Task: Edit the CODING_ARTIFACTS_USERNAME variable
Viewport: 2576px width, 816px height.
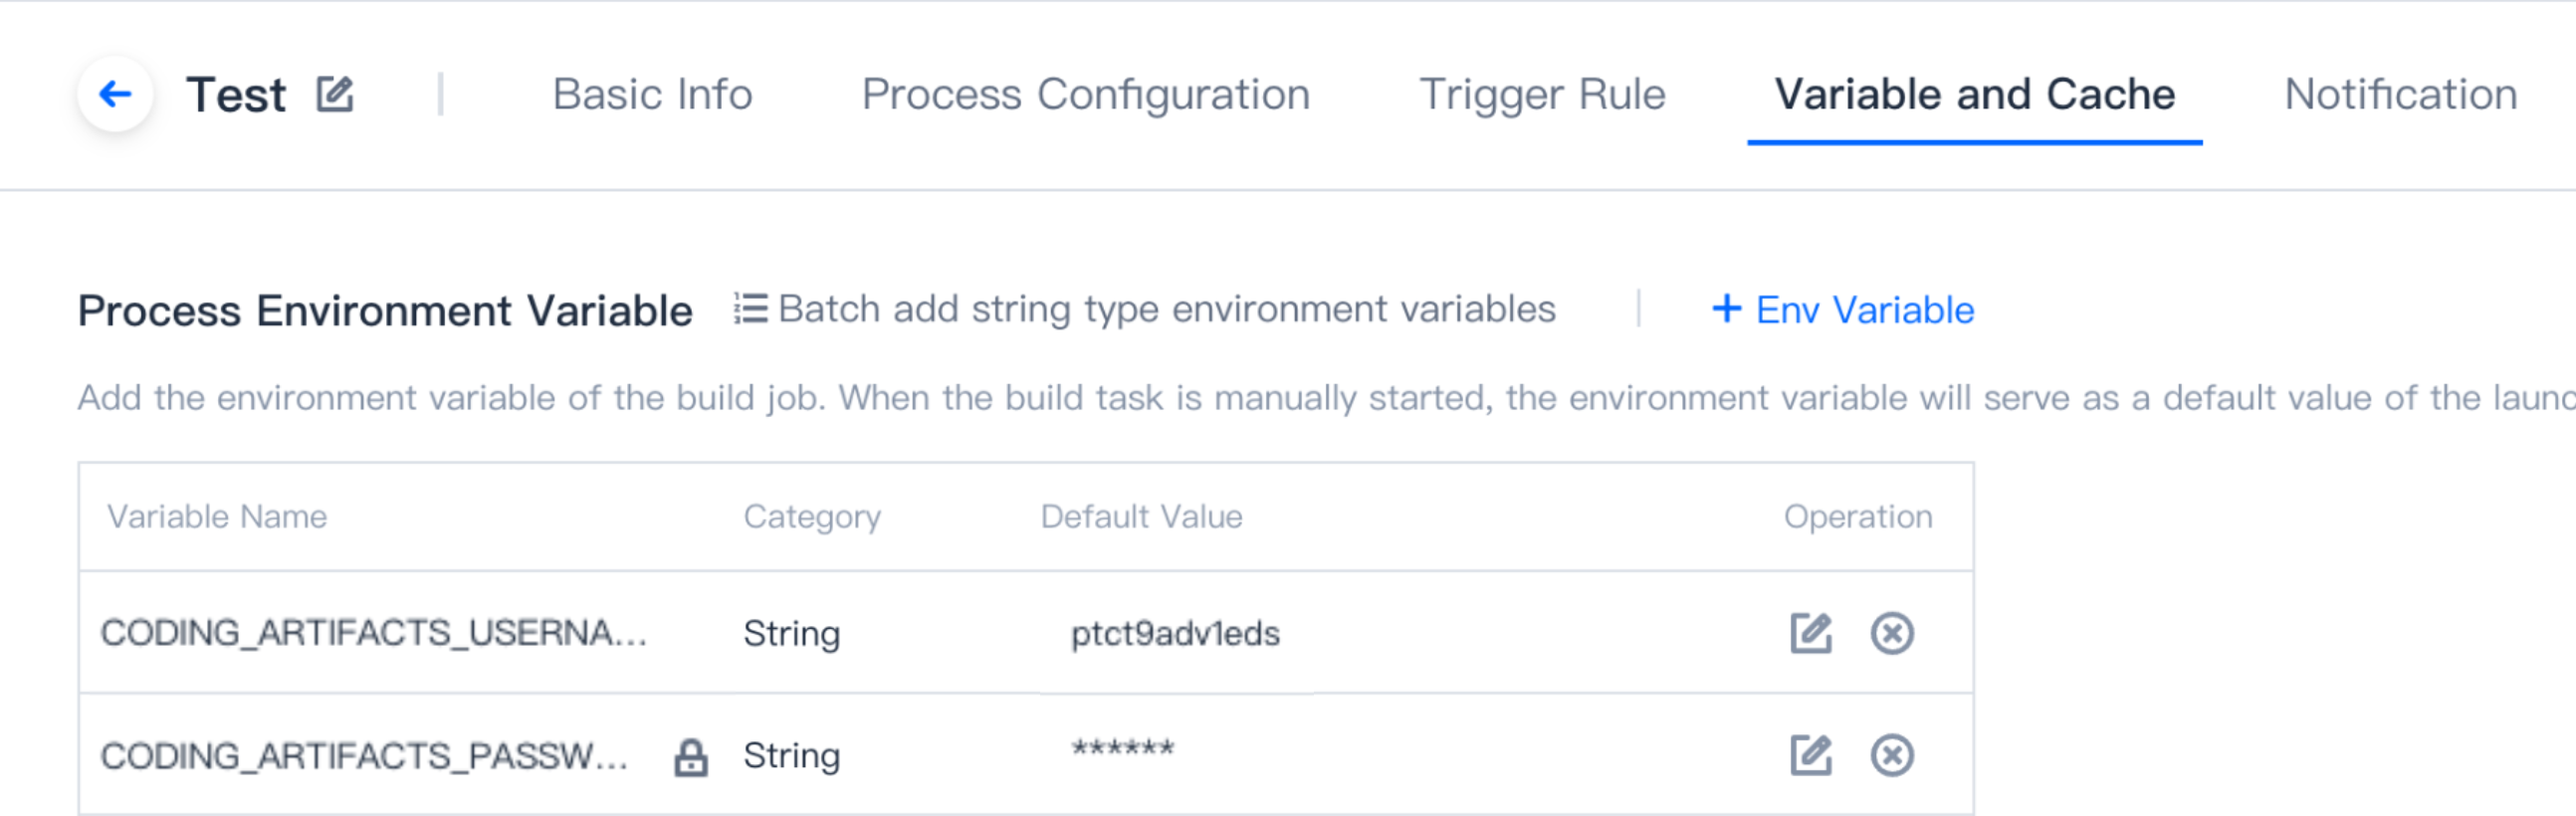Action: (1810, 633)
